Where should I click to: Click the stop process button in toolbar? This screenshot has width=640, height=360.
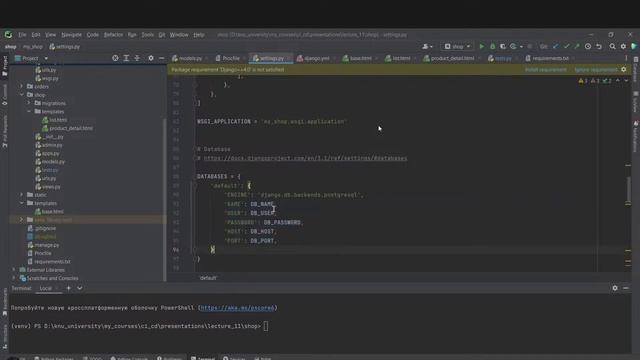530,47
